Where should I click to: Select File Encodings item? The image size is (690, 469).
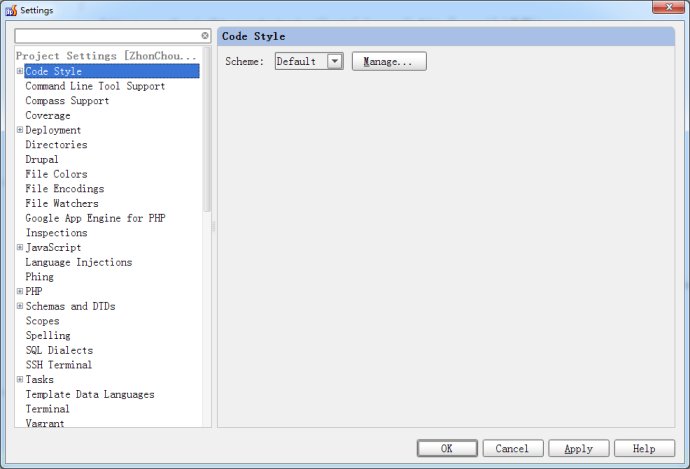pyautogui.click(x=65, y=188)
